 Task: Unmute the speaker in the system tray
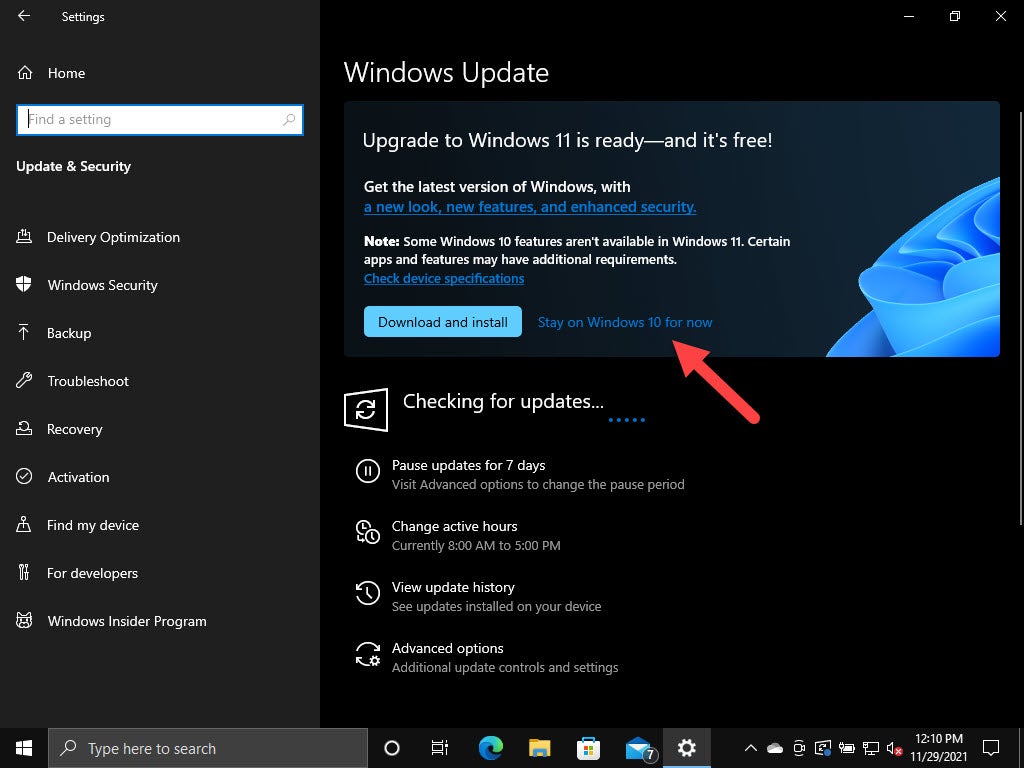point(893,748)
